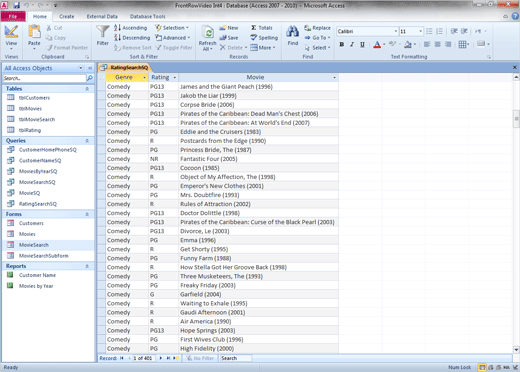Screen dimensions: 520x372
Task: Click the Find binoculars icon
Action: tap(292, 32)
